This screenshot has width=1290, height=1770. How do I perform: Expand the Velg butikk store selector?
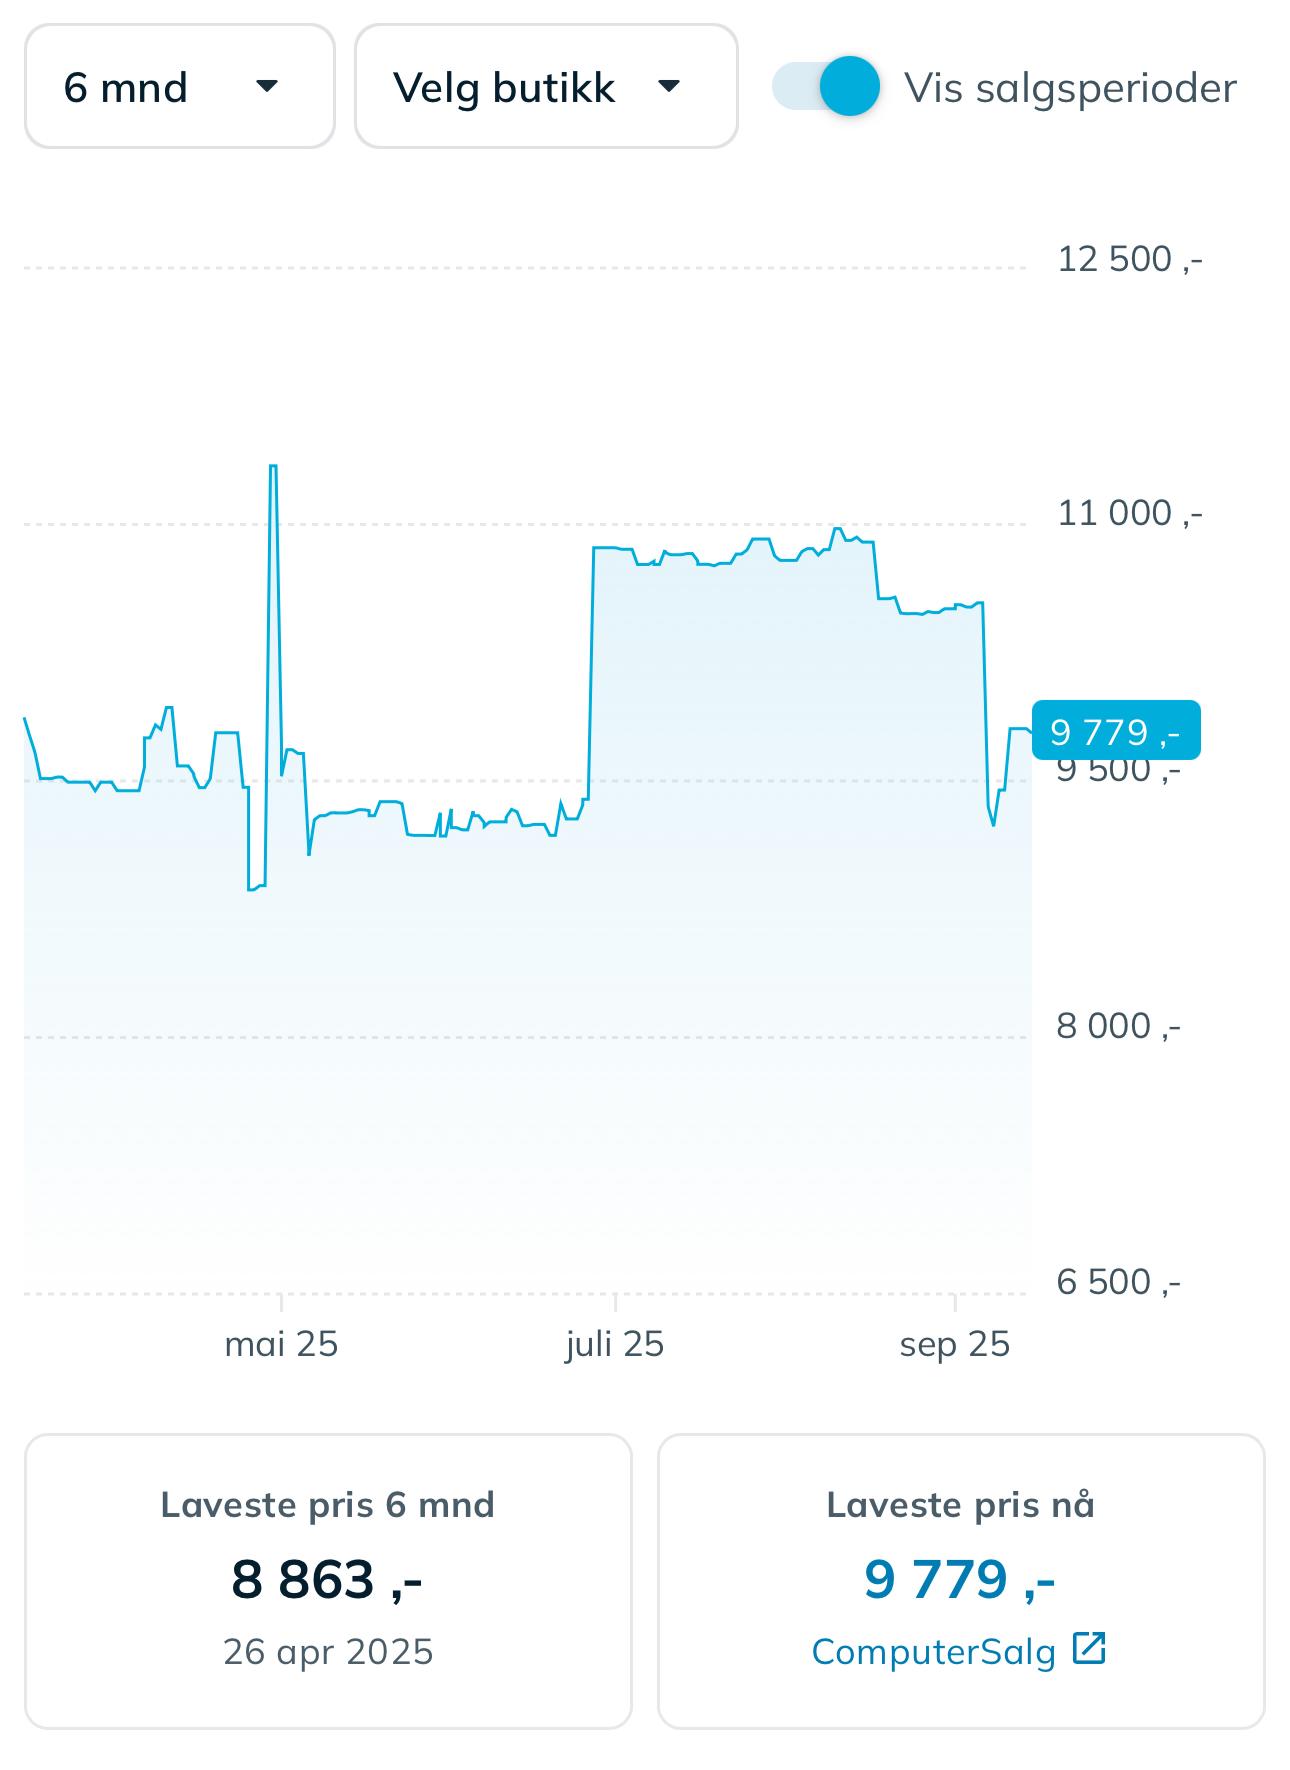coord(546,87)
